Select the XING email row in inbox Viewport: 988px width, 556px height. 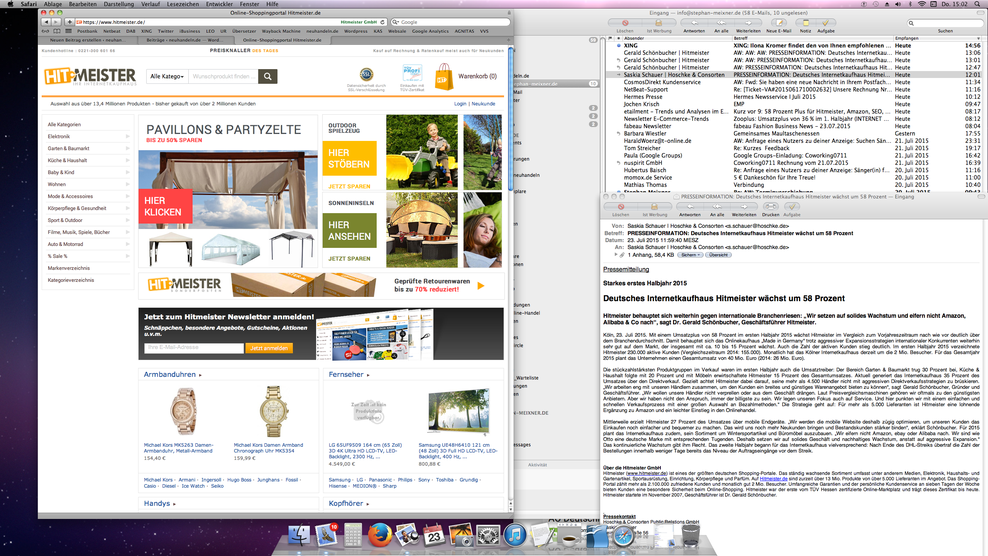coord(795,45)
